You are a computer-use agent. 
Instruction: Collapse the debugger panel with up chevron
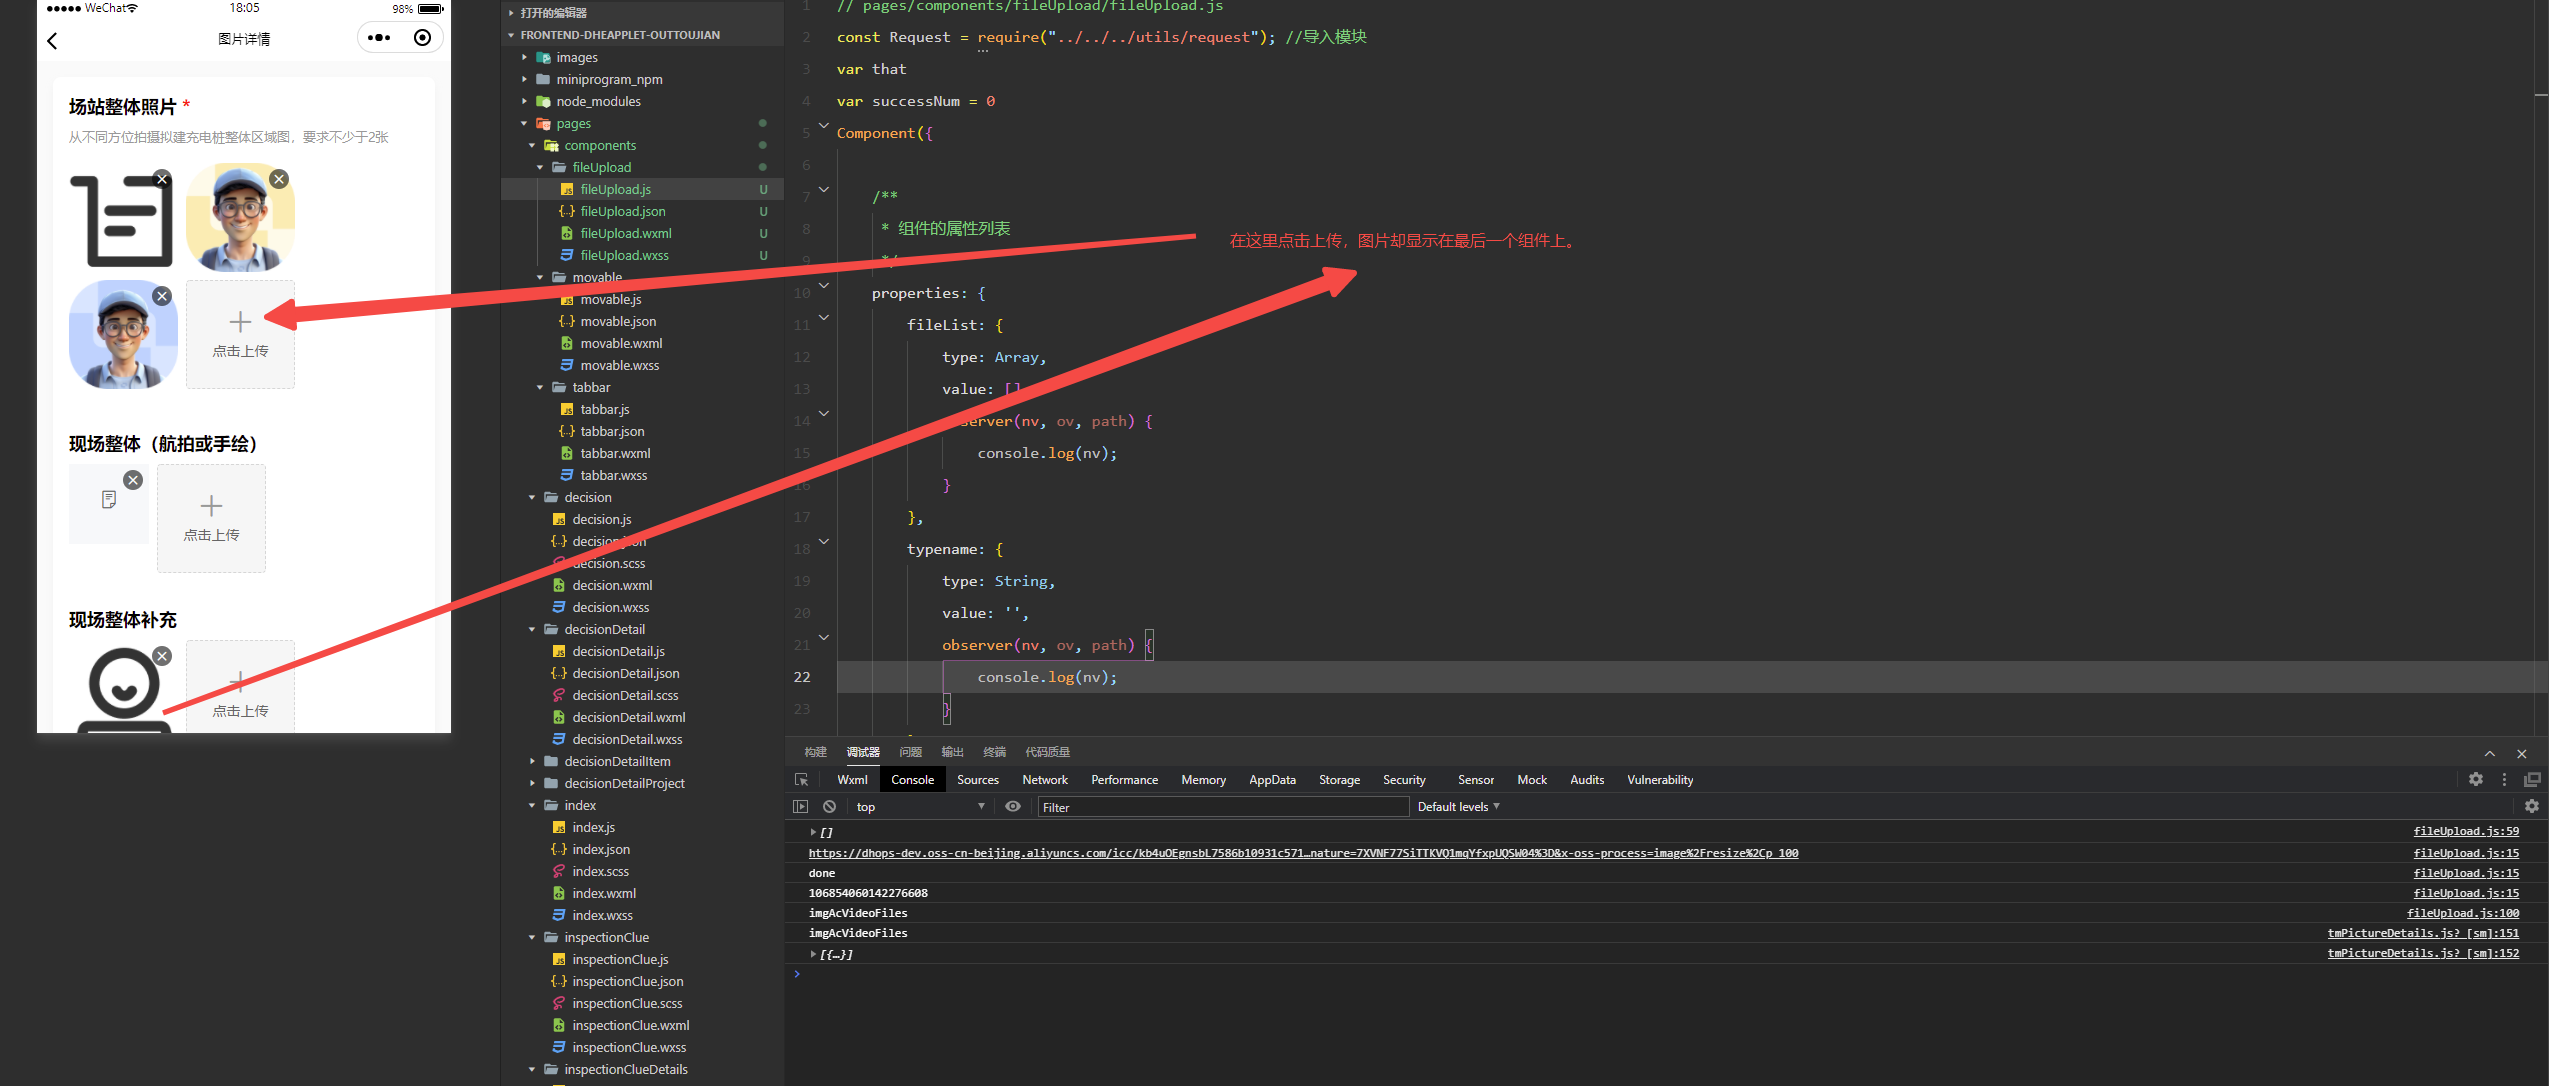pyautogui.click(x=2489, y=753)
